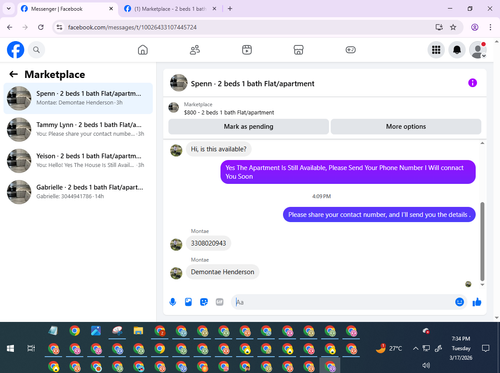Go to the Home feed icon
The height and width of the screenshot is (373, 500).
click(x=143, y=50)
